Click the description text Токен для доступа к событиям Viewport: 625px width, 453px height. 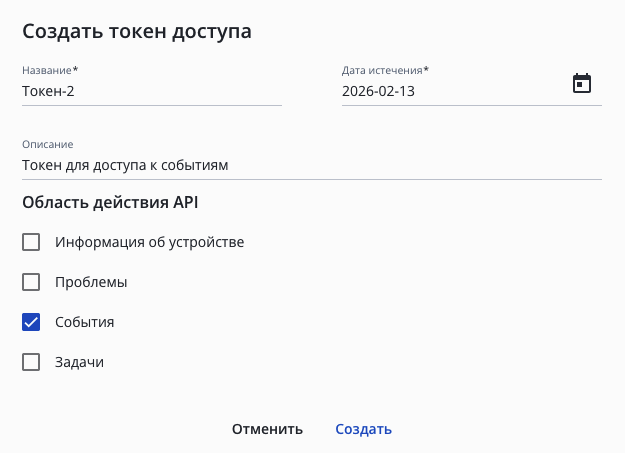coord(125,165)
